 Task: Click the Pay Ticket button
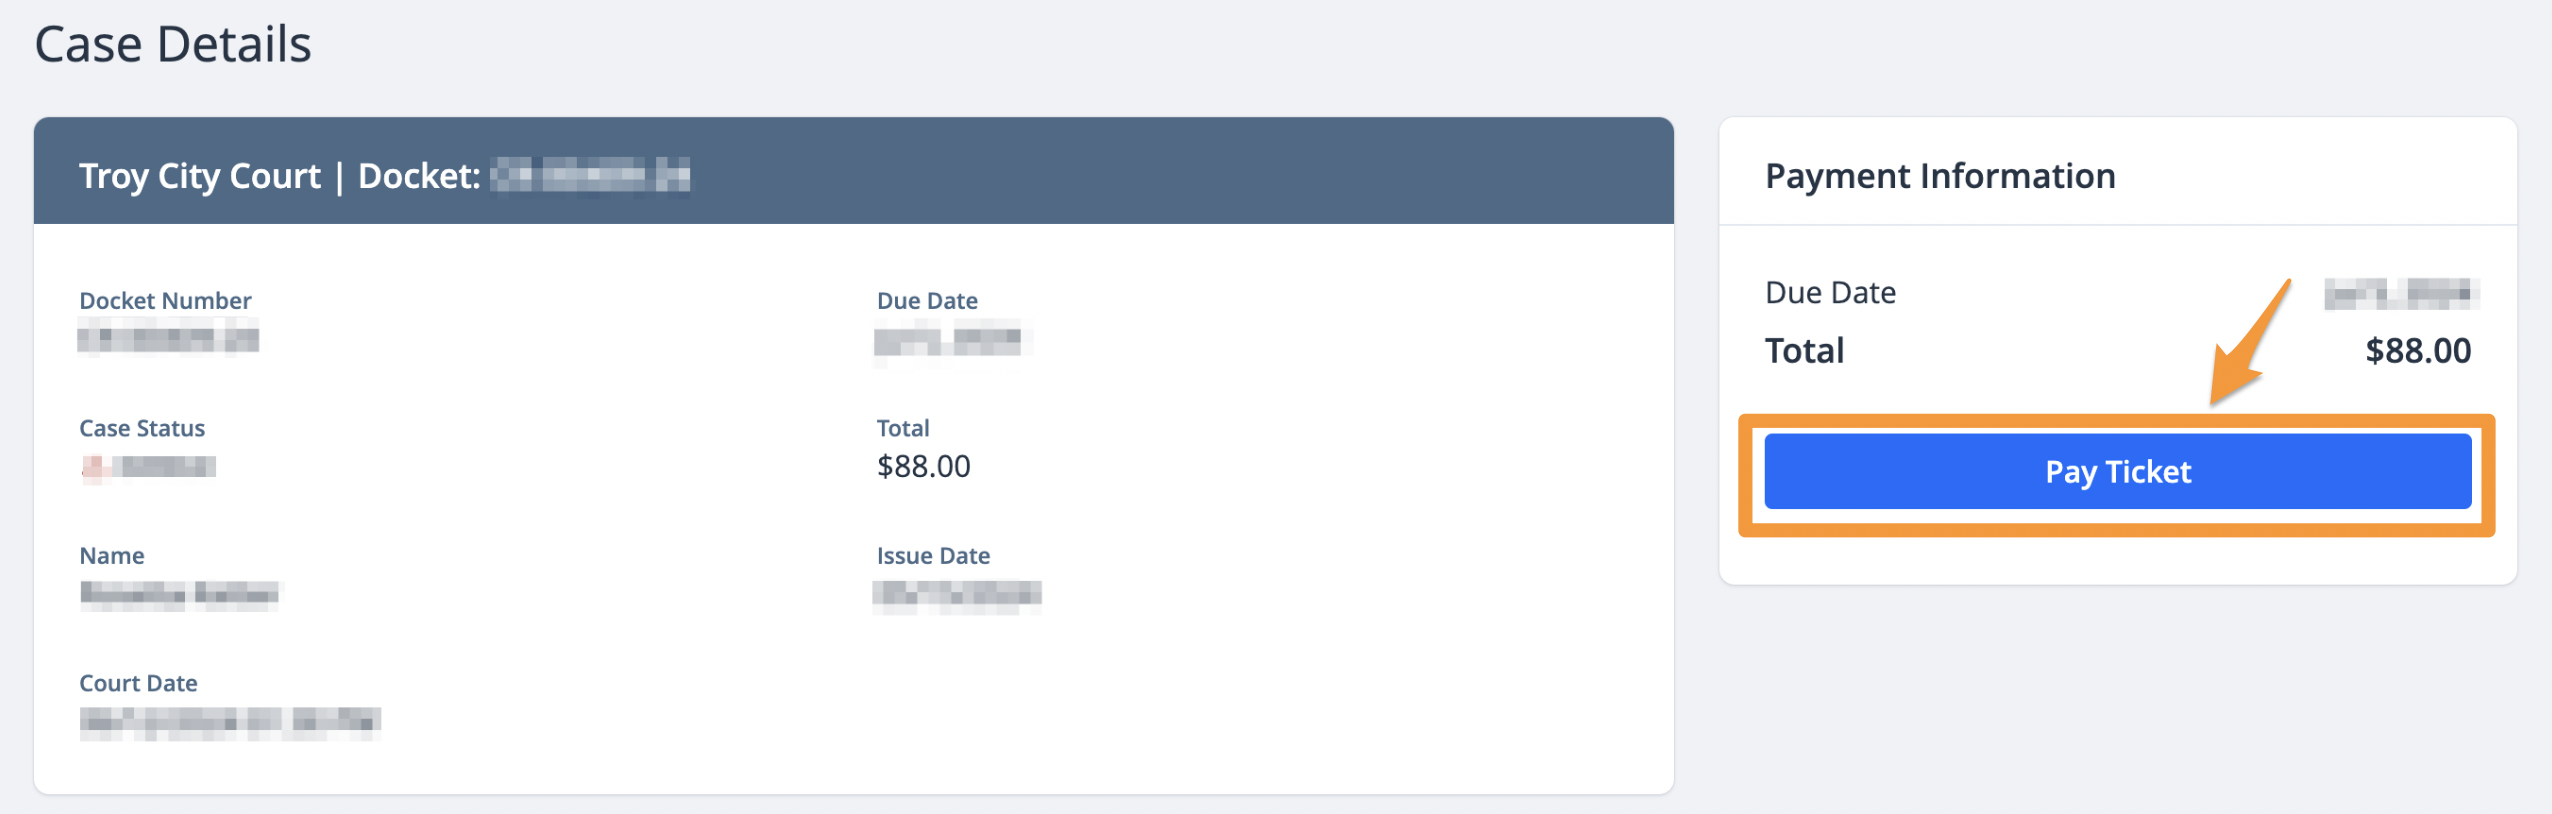pyautogui.click(x=2118, y=471)
